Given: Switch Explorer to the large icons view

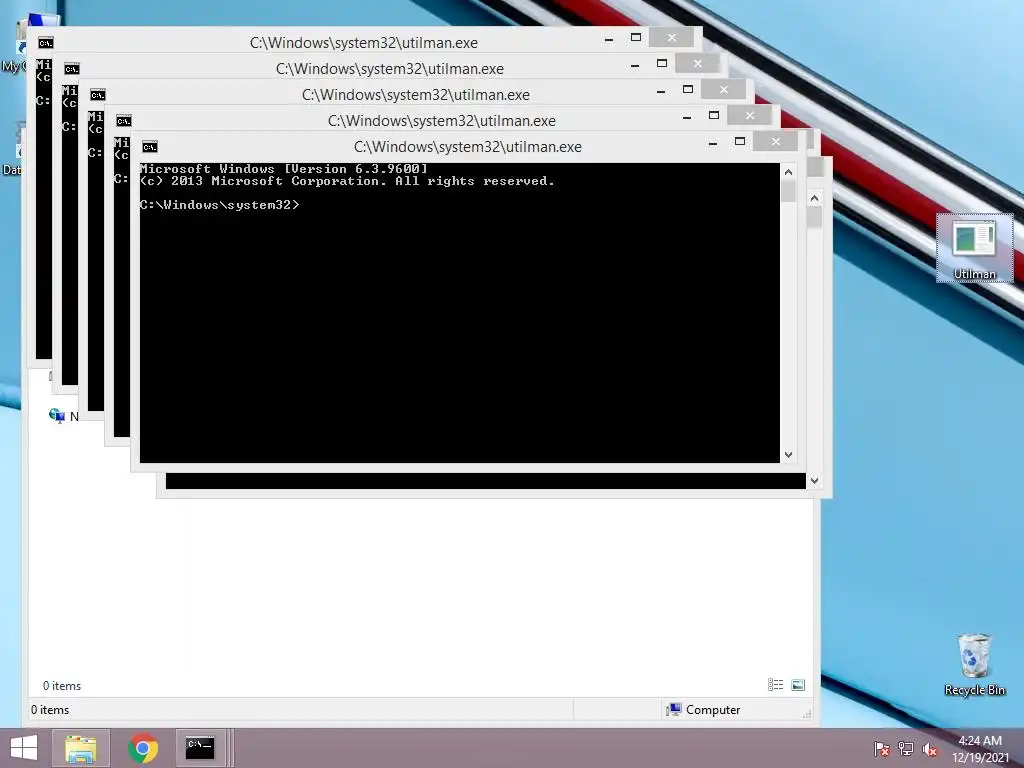Looking at the screenshot, I should (798, 684).
